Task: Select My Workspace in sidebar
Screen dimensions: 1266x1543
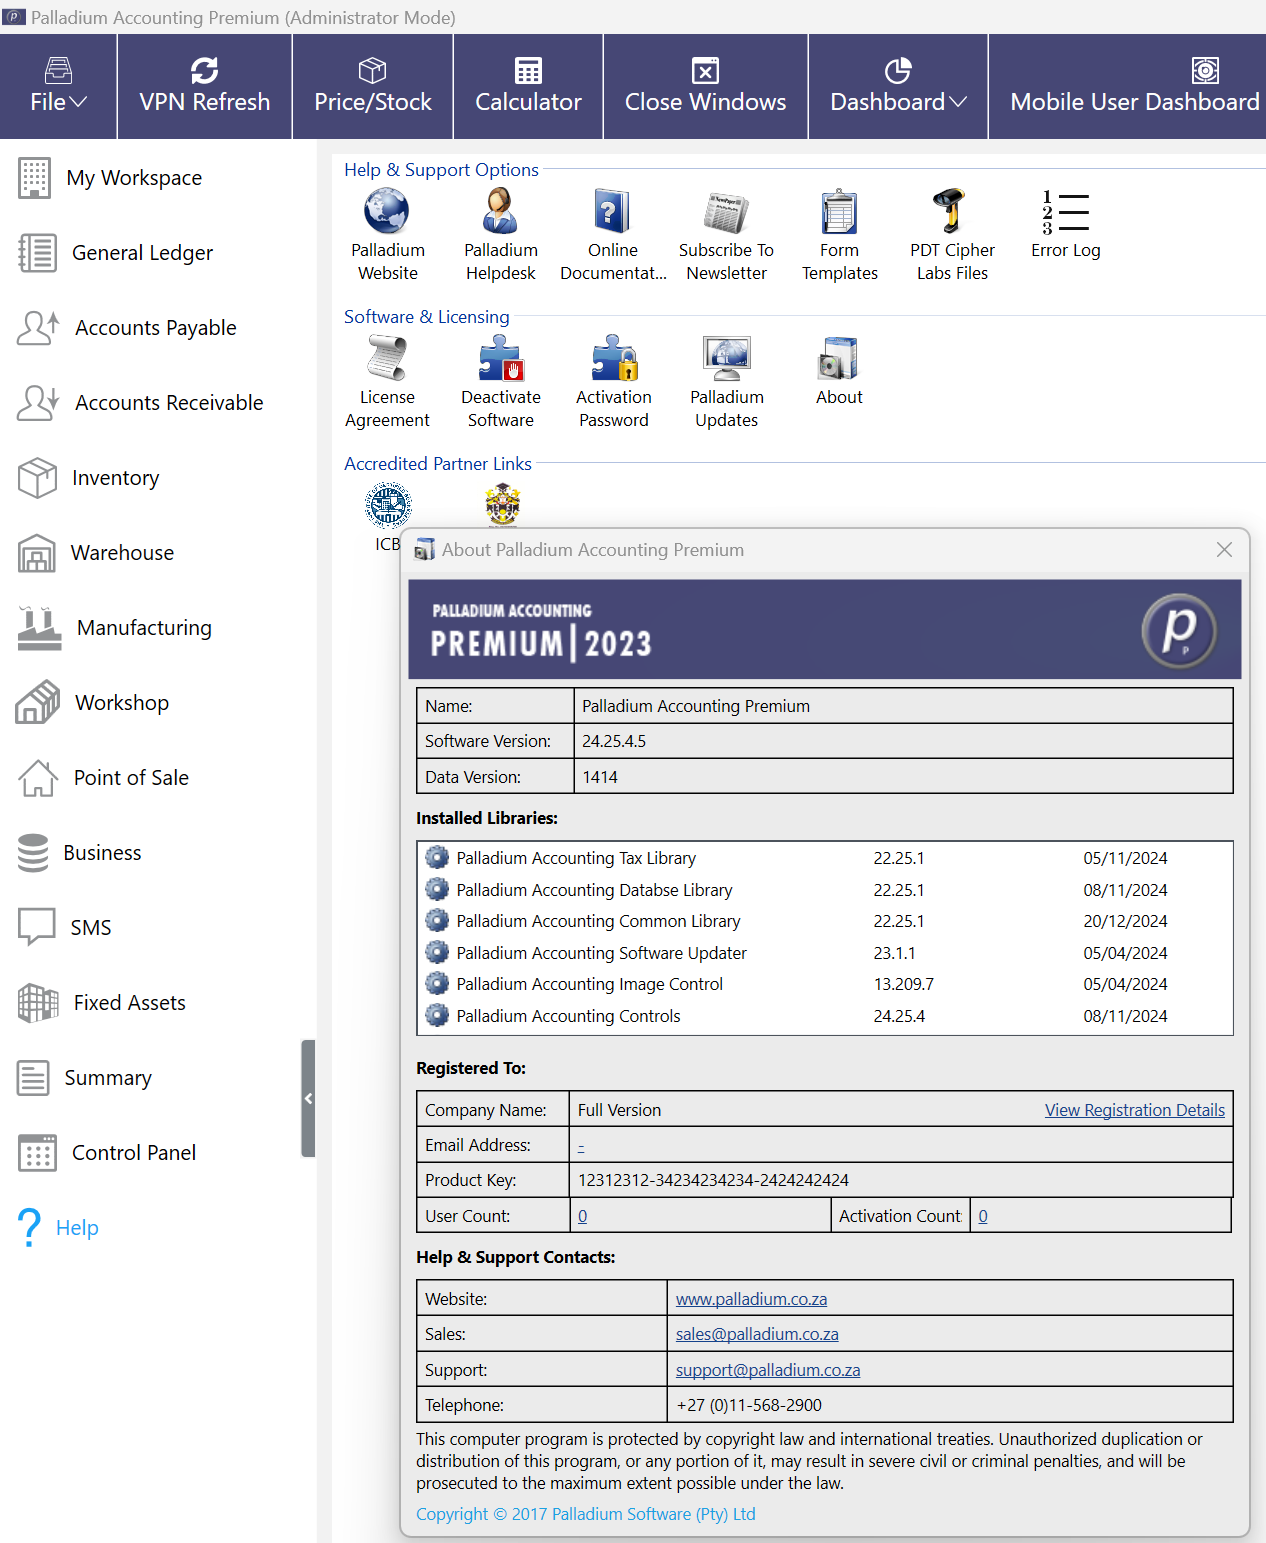Action: click(x=110, y=178)
